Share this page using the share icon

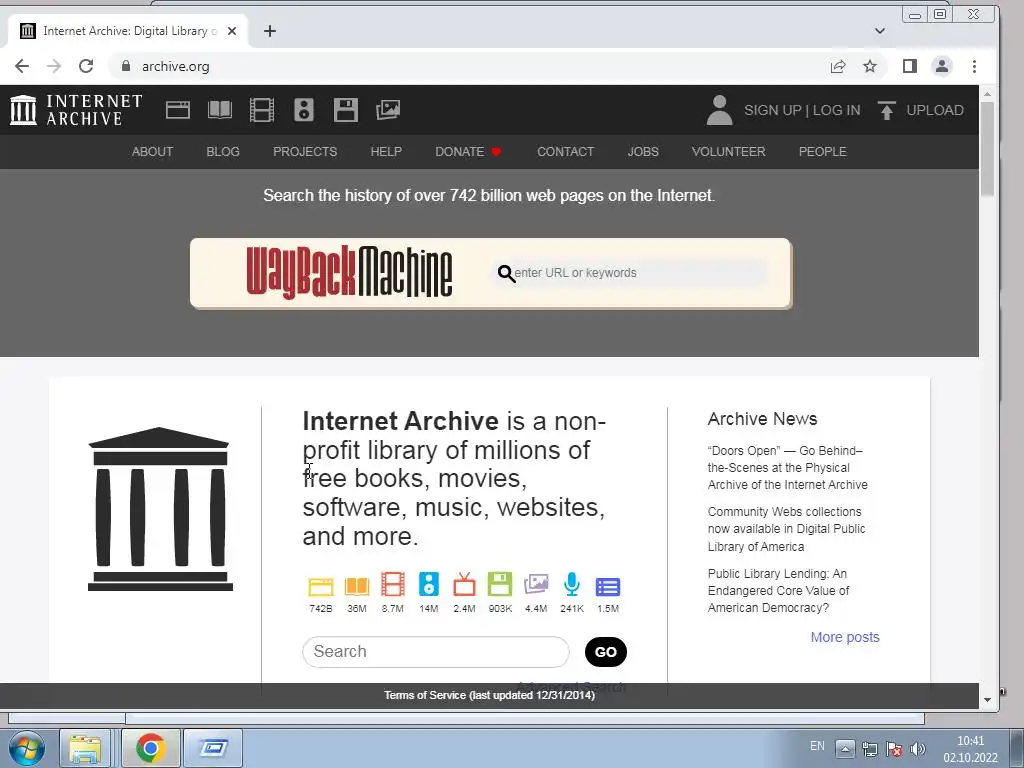[x=838, y=66]
